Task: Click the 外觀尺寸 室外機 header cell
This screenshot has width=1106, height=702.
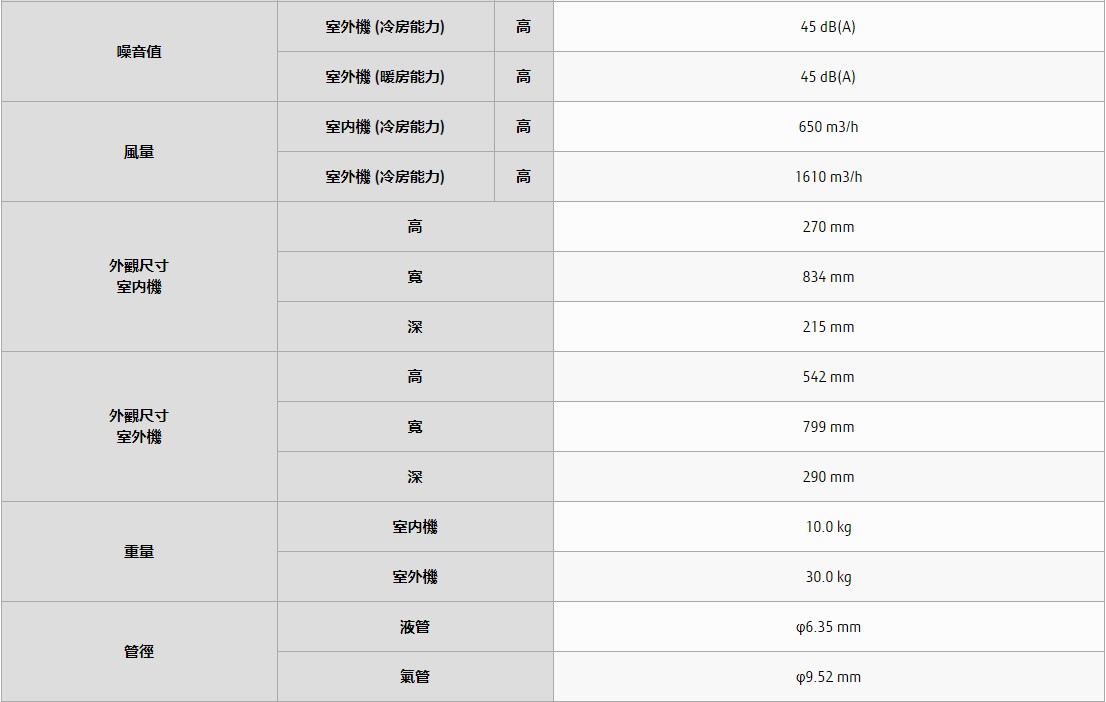Action: pos(139,427)
